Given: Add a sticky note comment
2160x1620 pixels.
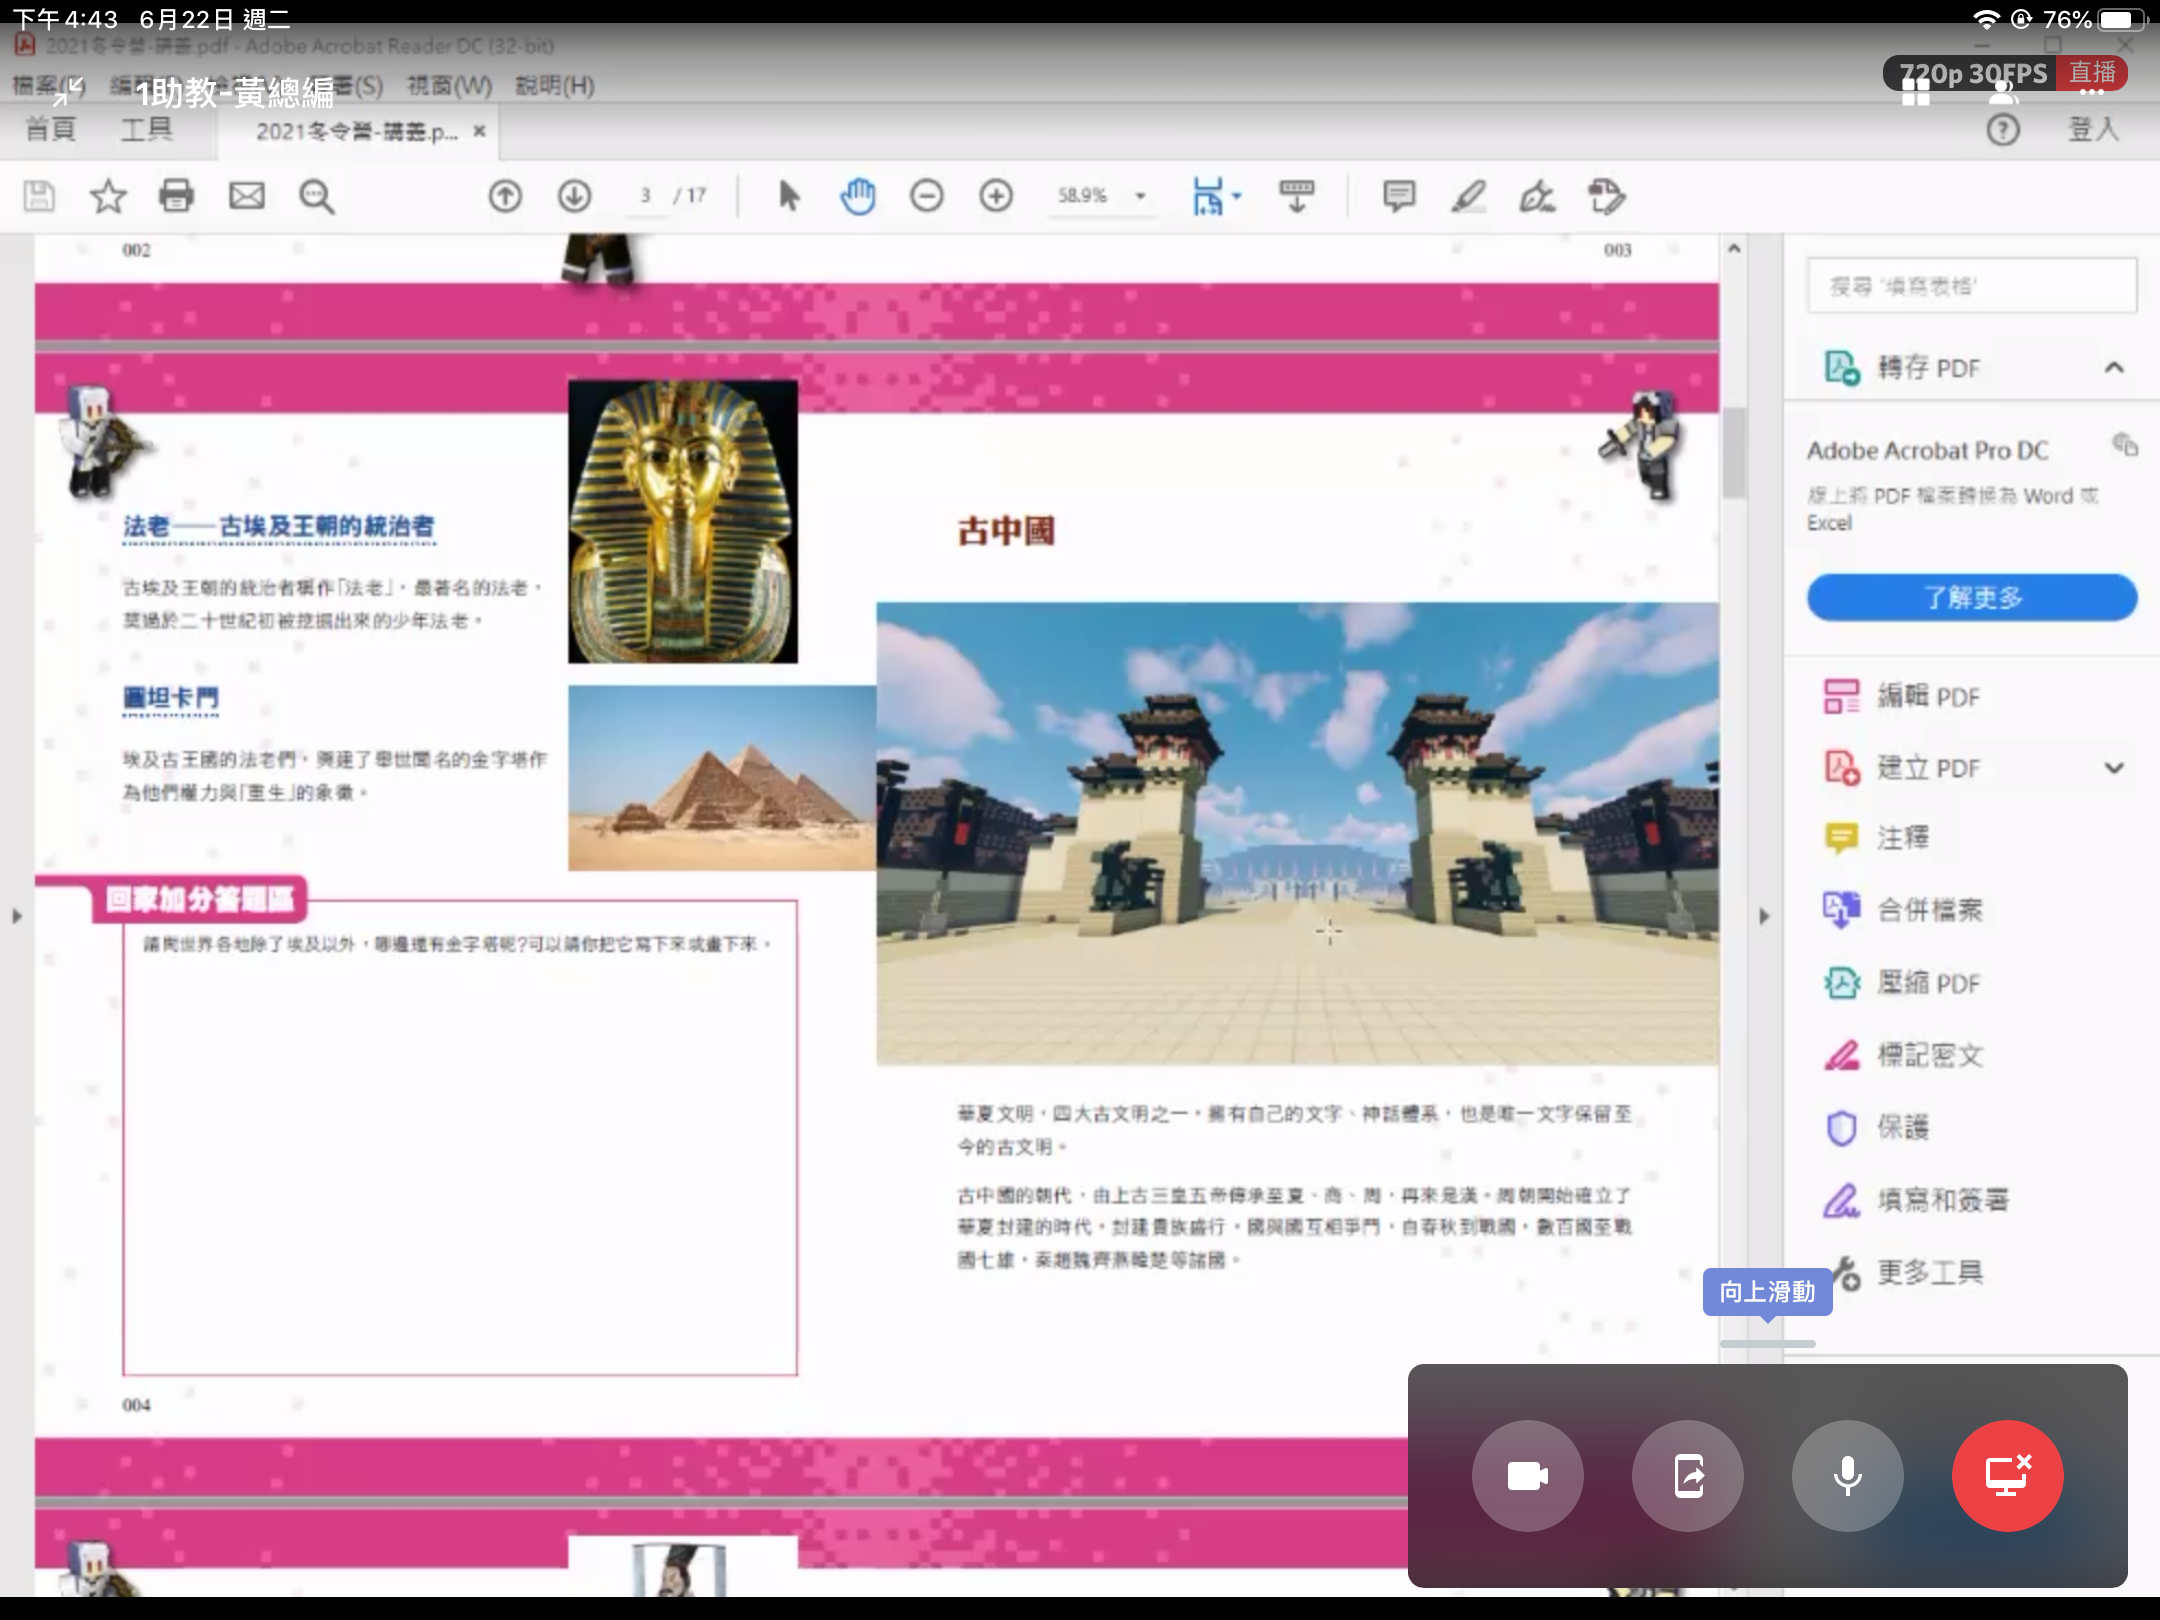Looking at the screenshot, I should click(x=1398, y=196).
